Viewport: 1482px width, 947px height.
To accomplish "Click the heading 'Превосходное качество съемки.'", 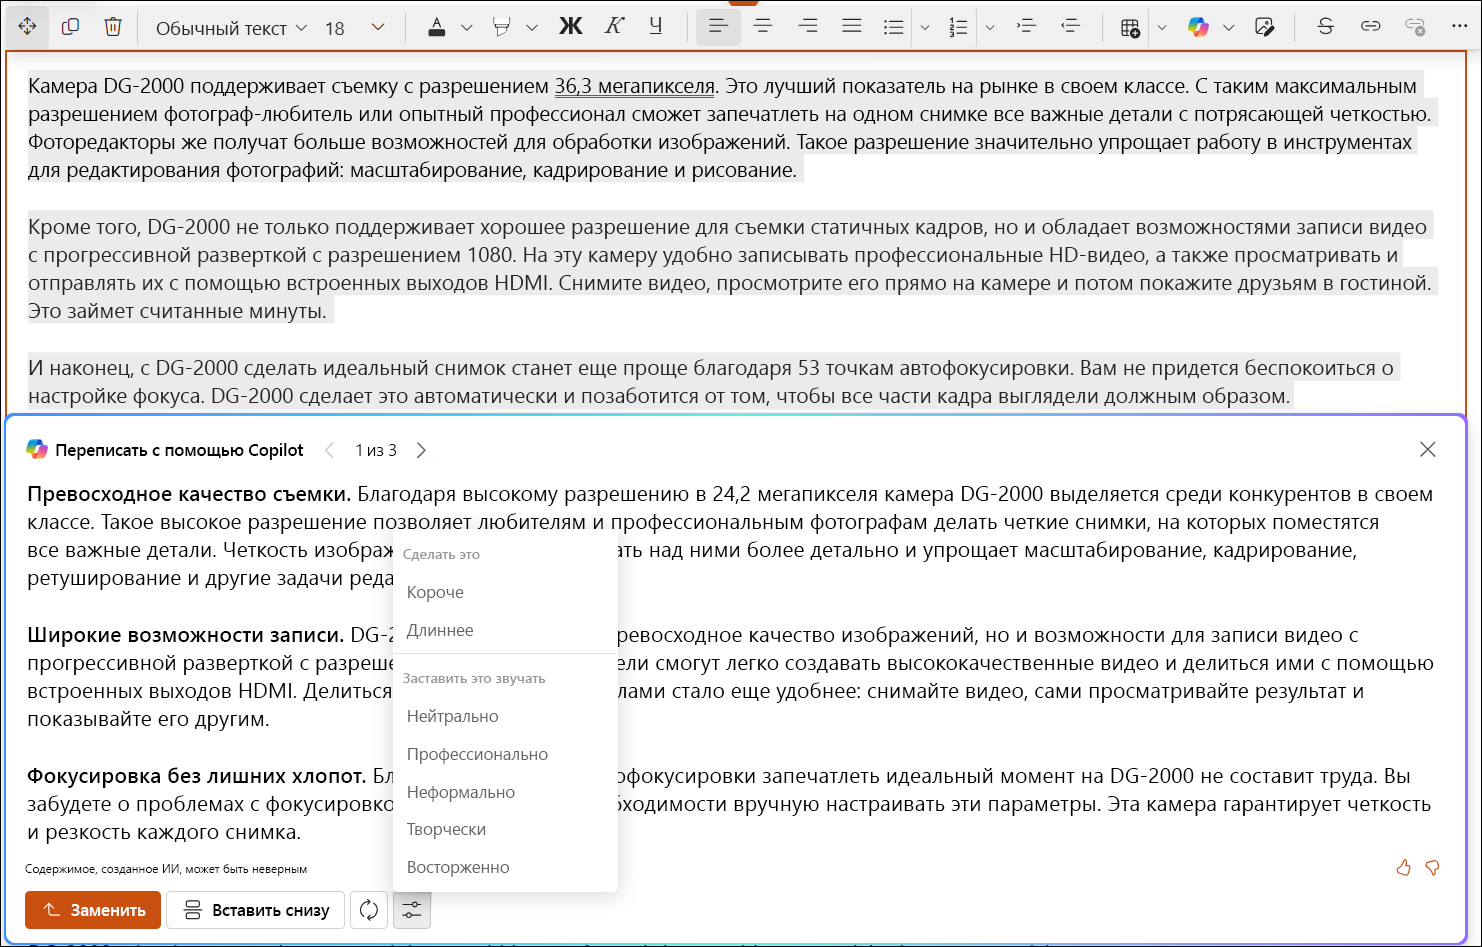I will coord(189,494).
